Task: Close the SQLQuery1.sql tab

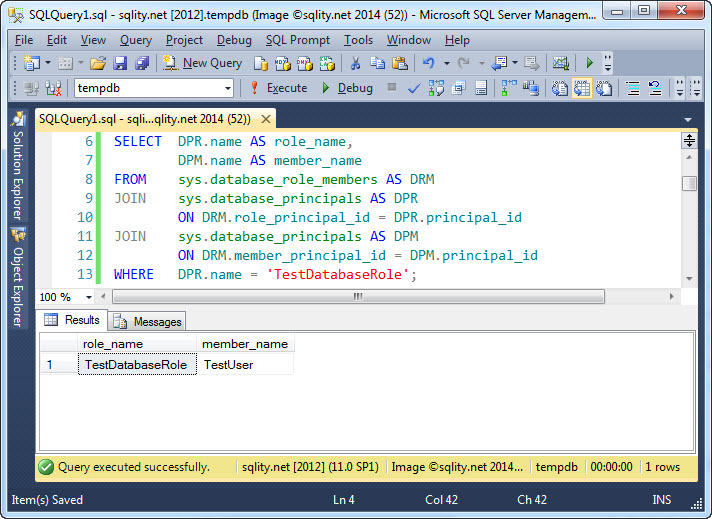Action: point(266,119)
